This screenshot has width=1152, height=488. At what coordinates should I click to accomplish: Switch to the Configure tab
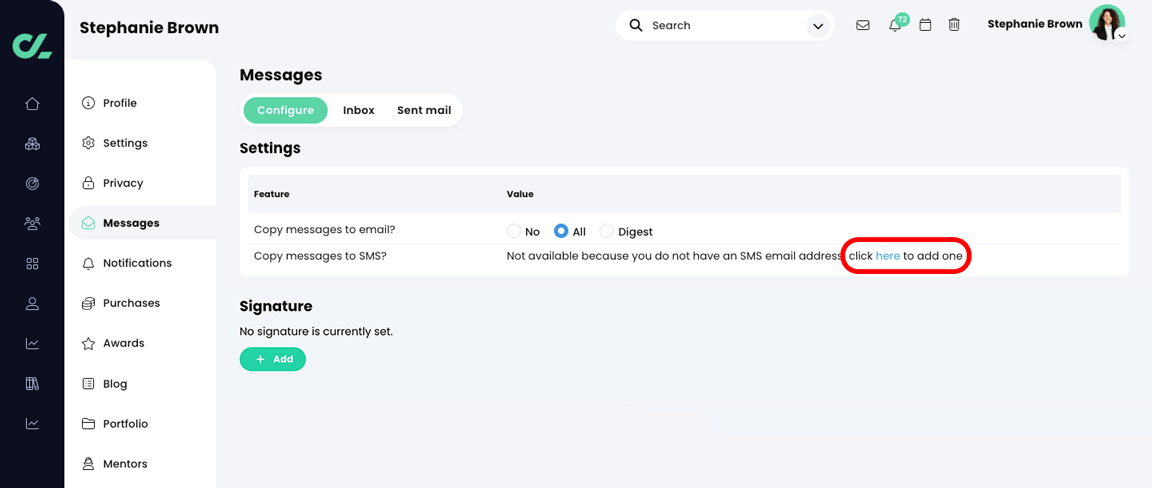click(x=286, y=110)
